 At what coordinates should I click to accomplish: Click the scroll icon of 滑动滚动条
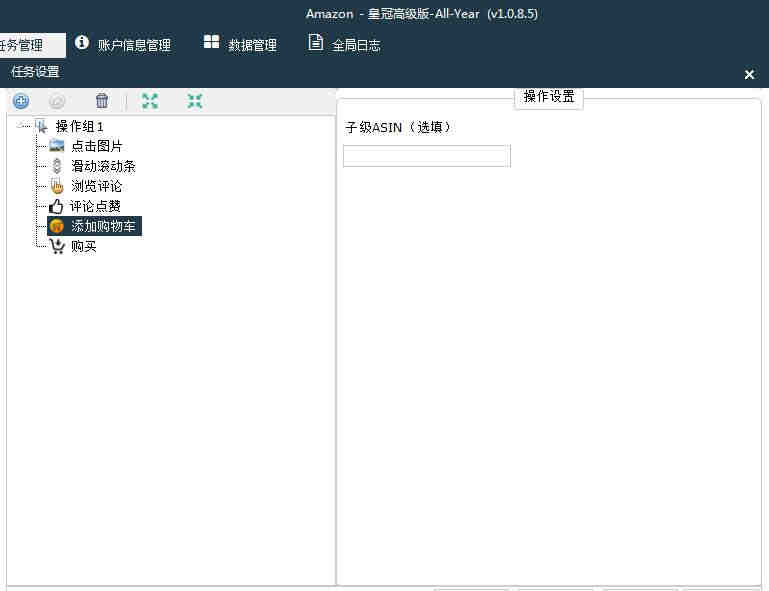point(57,166)
